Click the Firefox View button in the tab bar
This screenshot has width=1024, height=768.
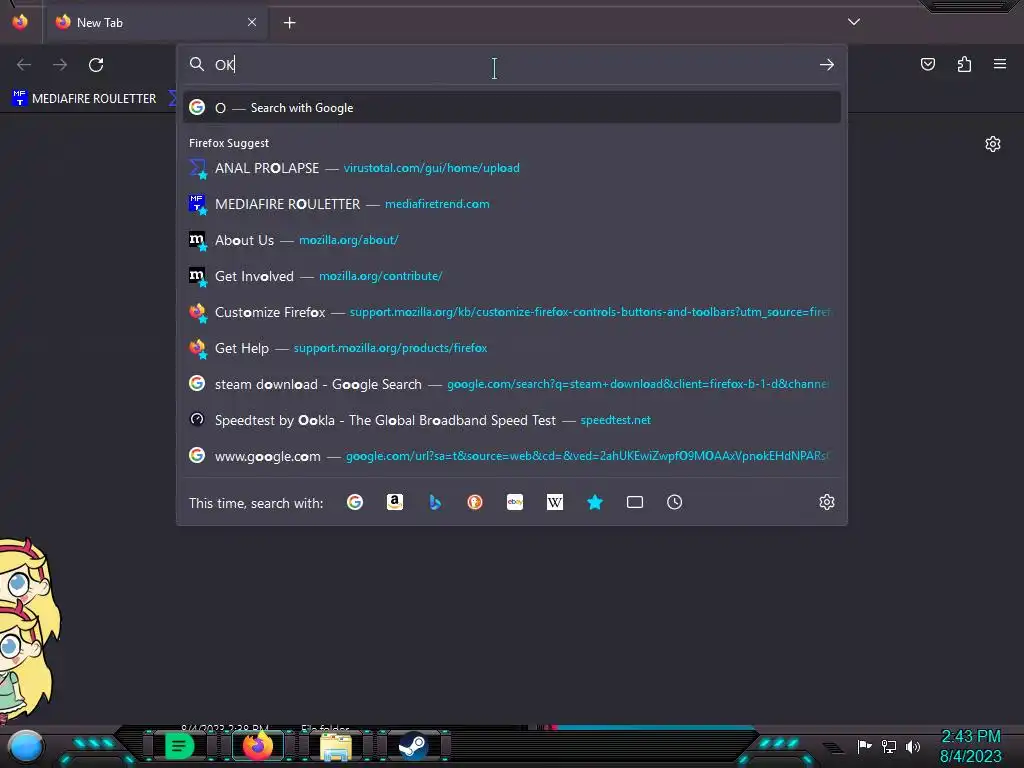pyautogui.click(x=20, y=22)
